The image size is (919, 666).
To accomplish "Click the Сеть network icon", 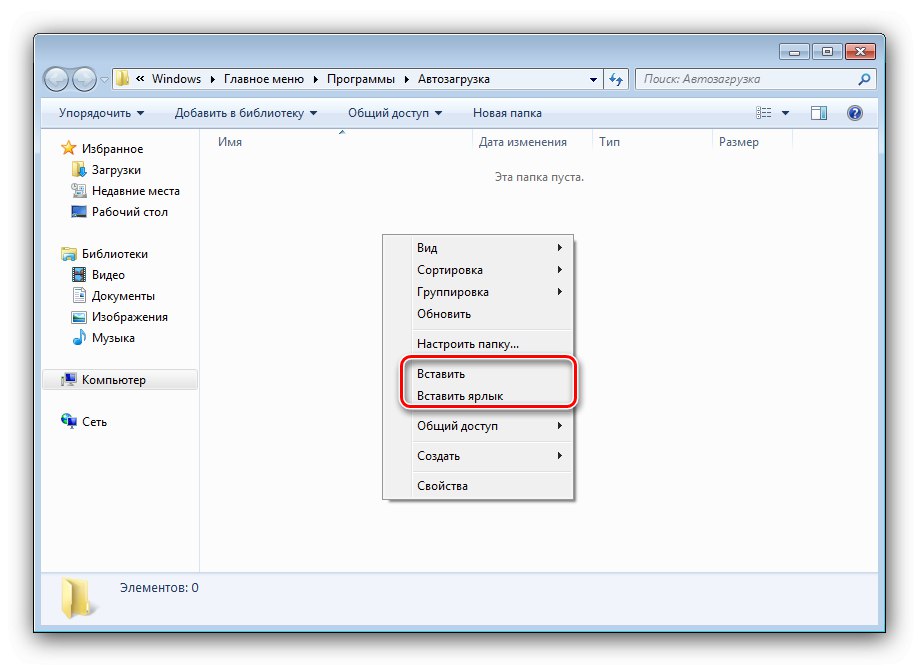I will 69,421.
